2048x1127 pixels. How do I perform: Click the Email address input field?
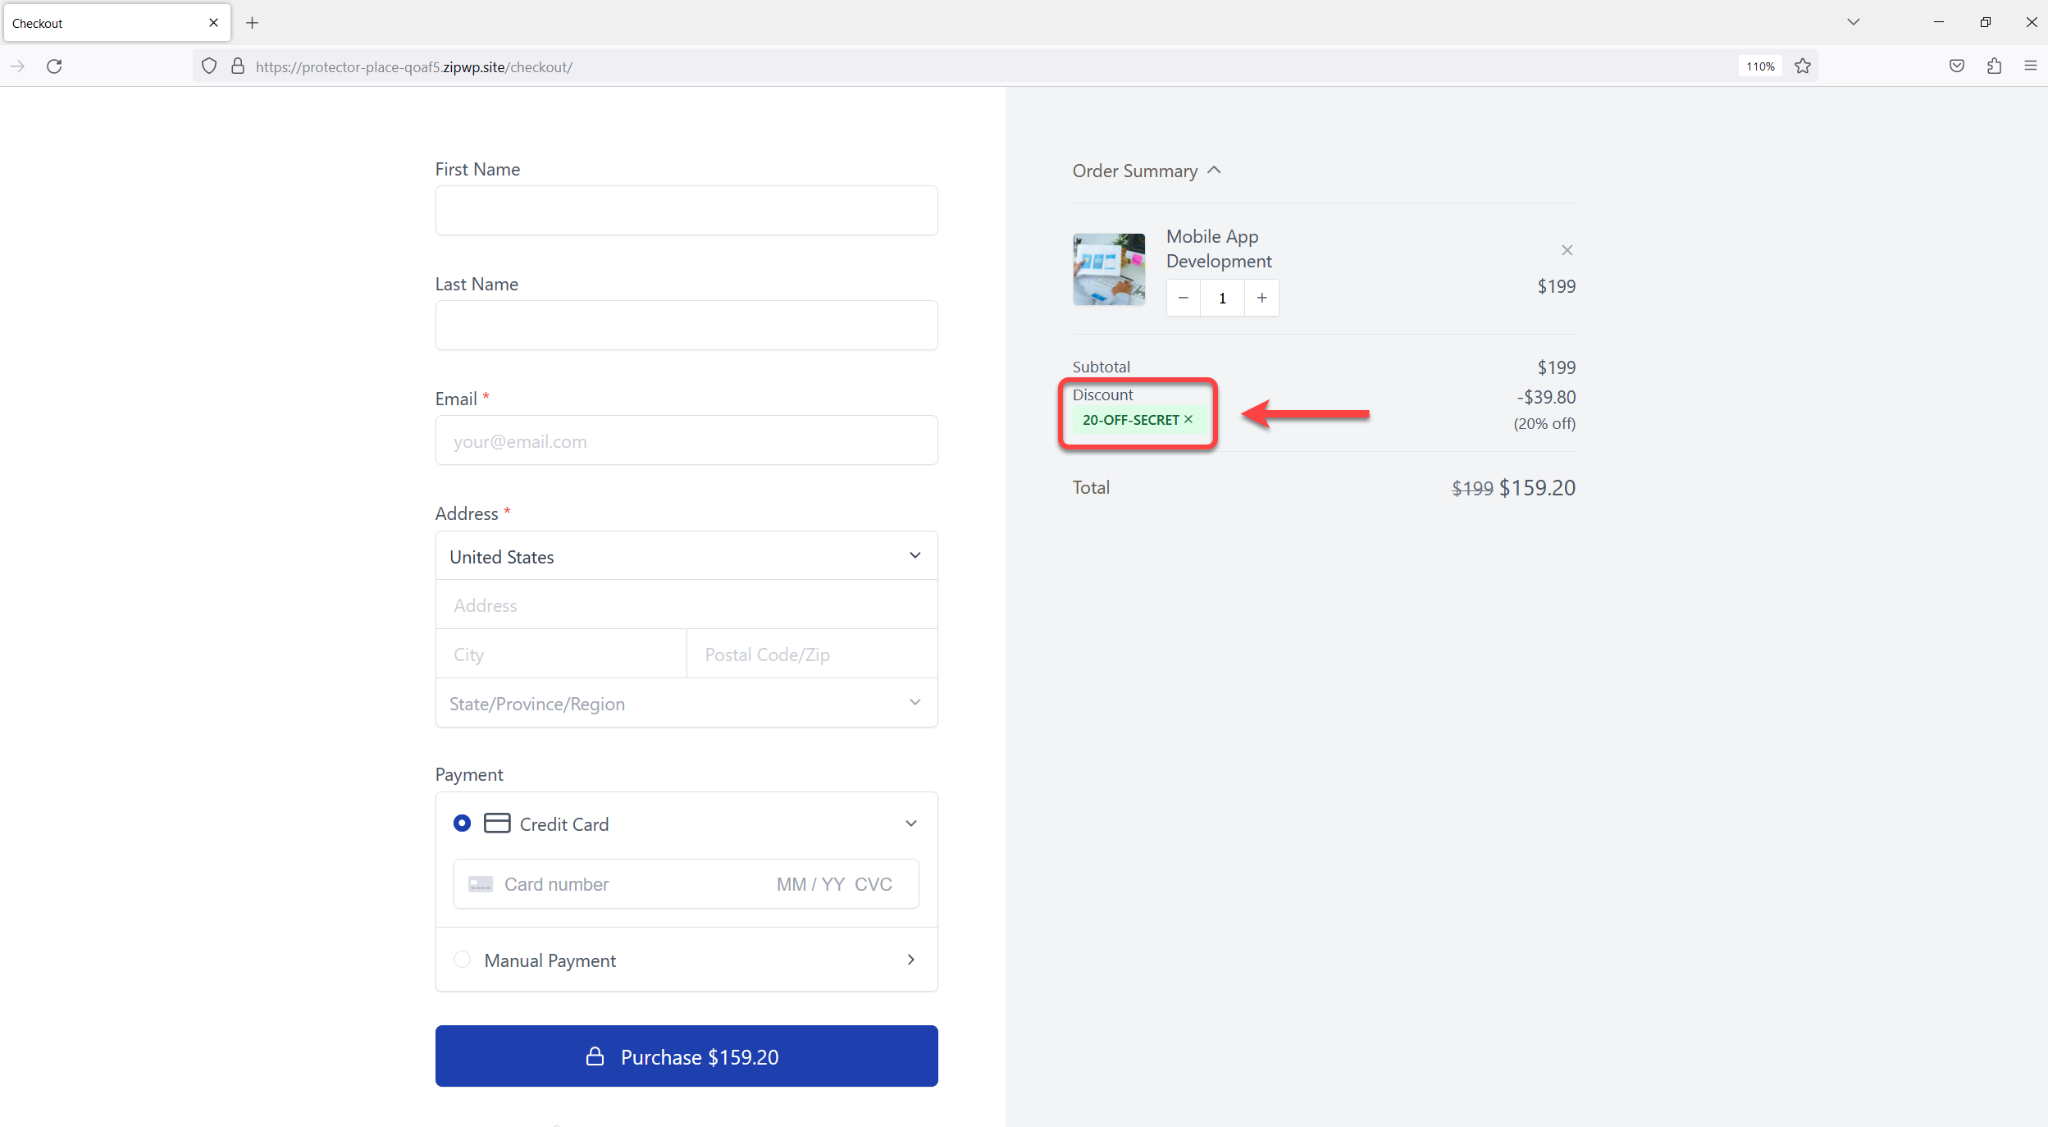(685, 440)
